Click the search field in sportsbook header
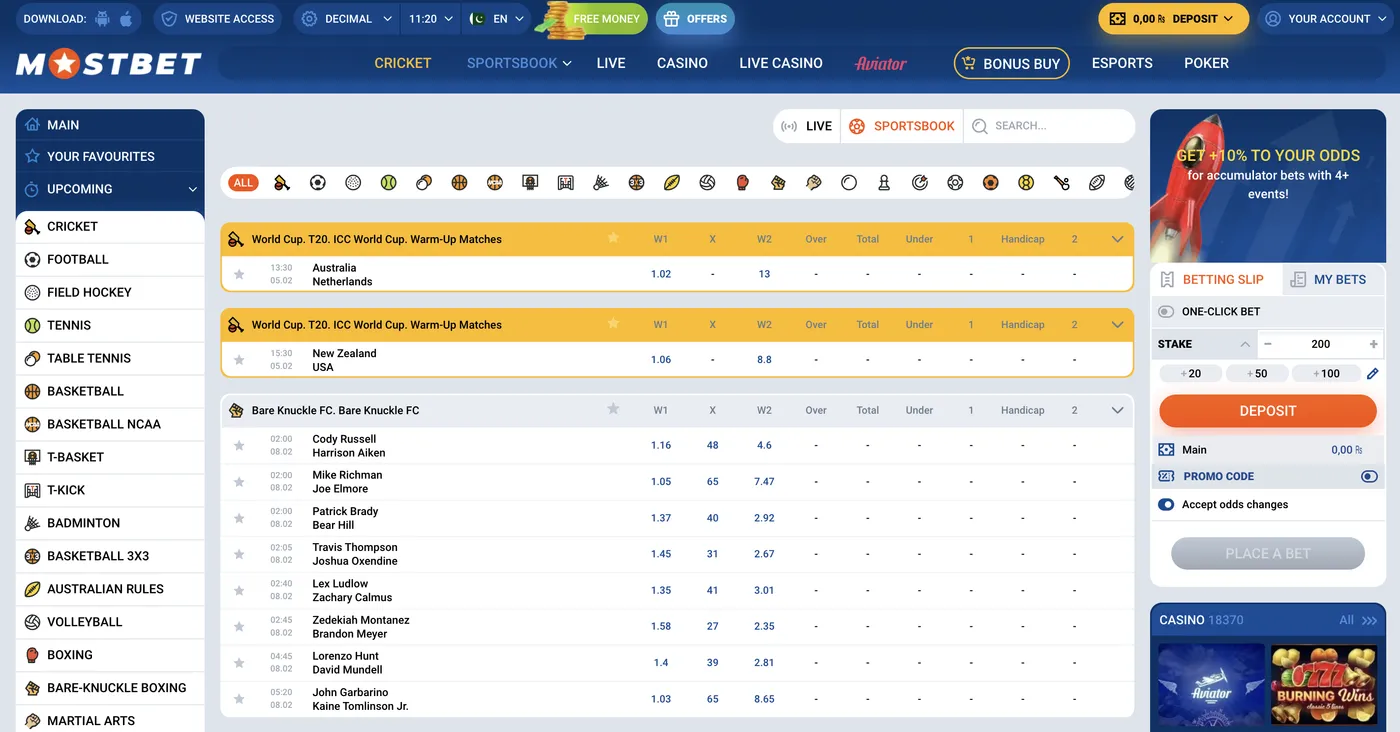This screenshot has height=732, width=1400. pyautogui.click(x=1050, y=125)
